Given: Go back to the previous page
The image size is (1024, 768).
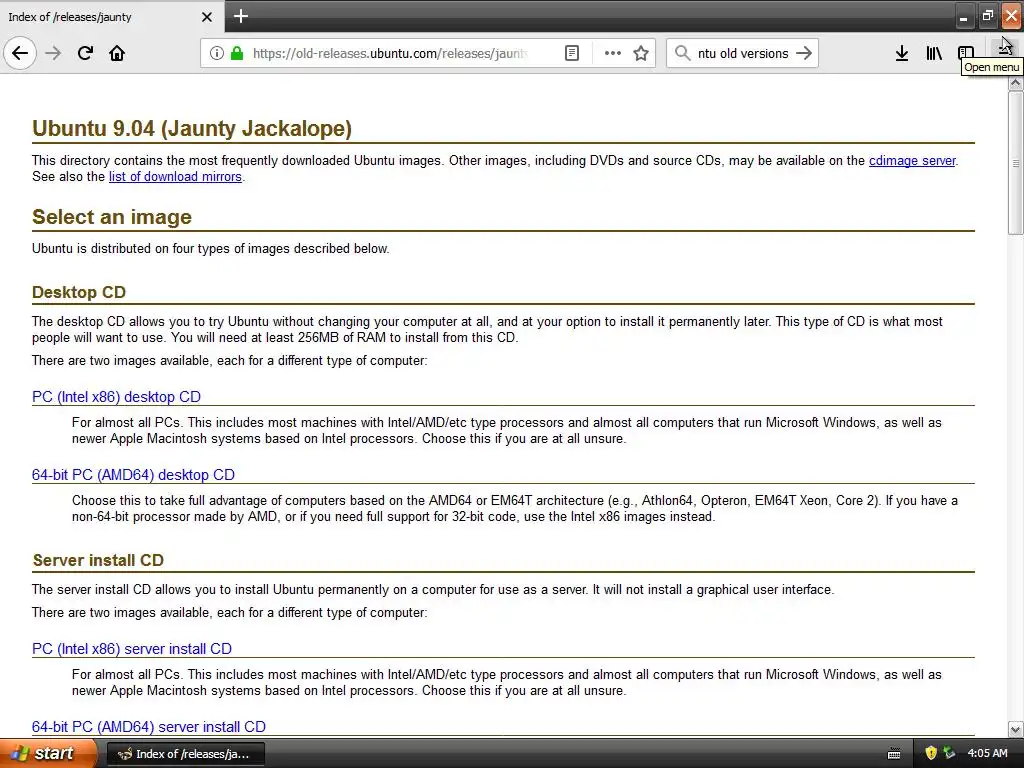Looking at the screenshot, I should (x=20, y=53).
